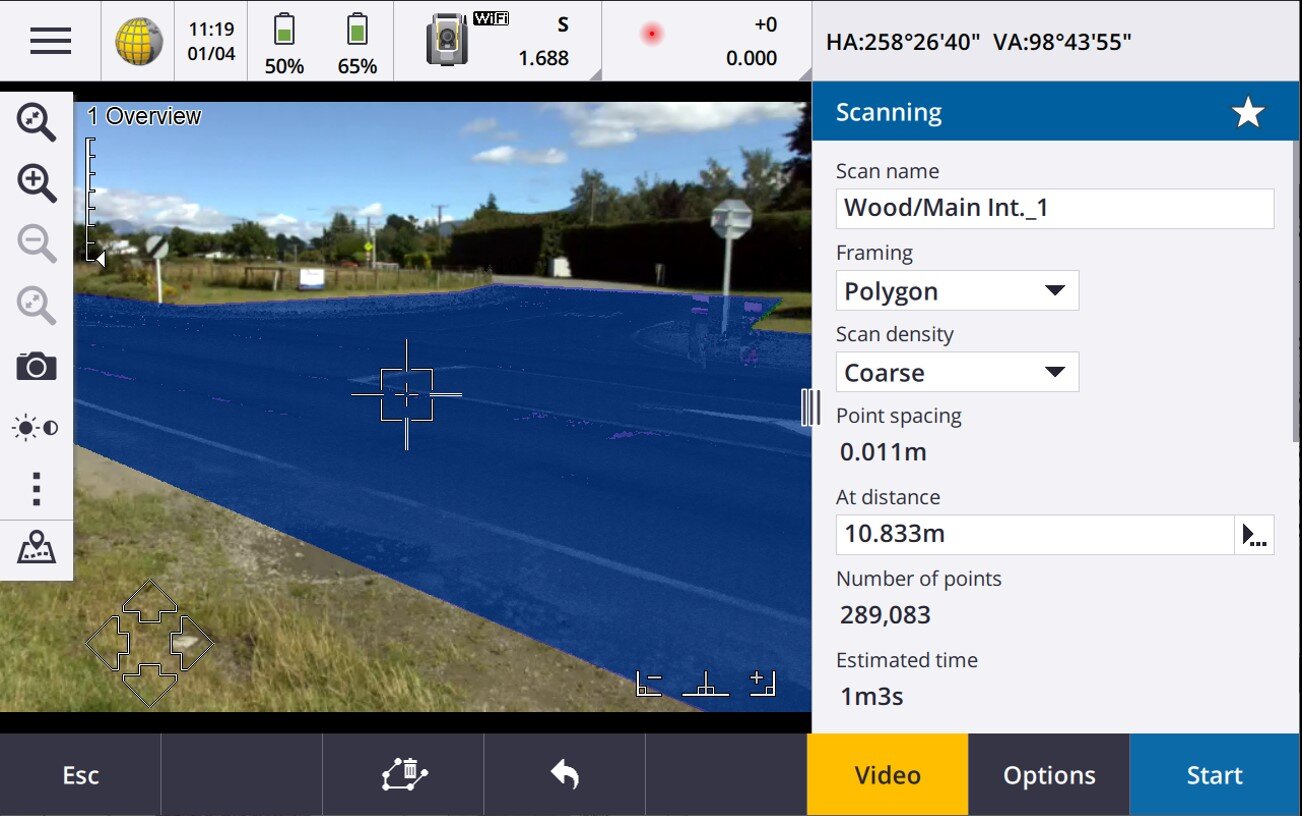Capture a snapshot with the camera icon
1302x816 pixels.
[36, 367]
